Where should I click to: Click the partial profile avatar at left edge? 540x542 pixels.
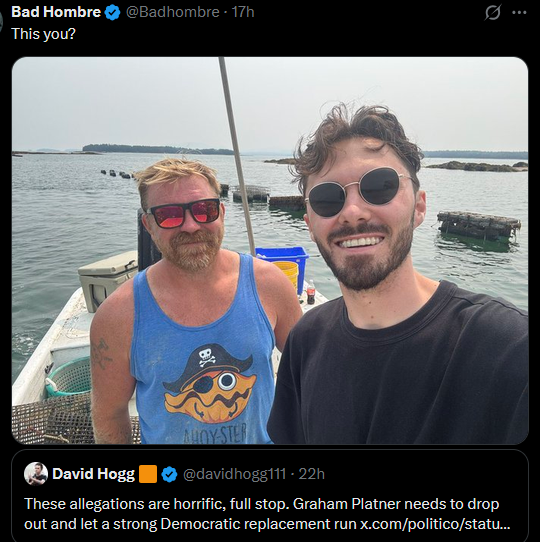pyautogui.click(x=1, y=23)
